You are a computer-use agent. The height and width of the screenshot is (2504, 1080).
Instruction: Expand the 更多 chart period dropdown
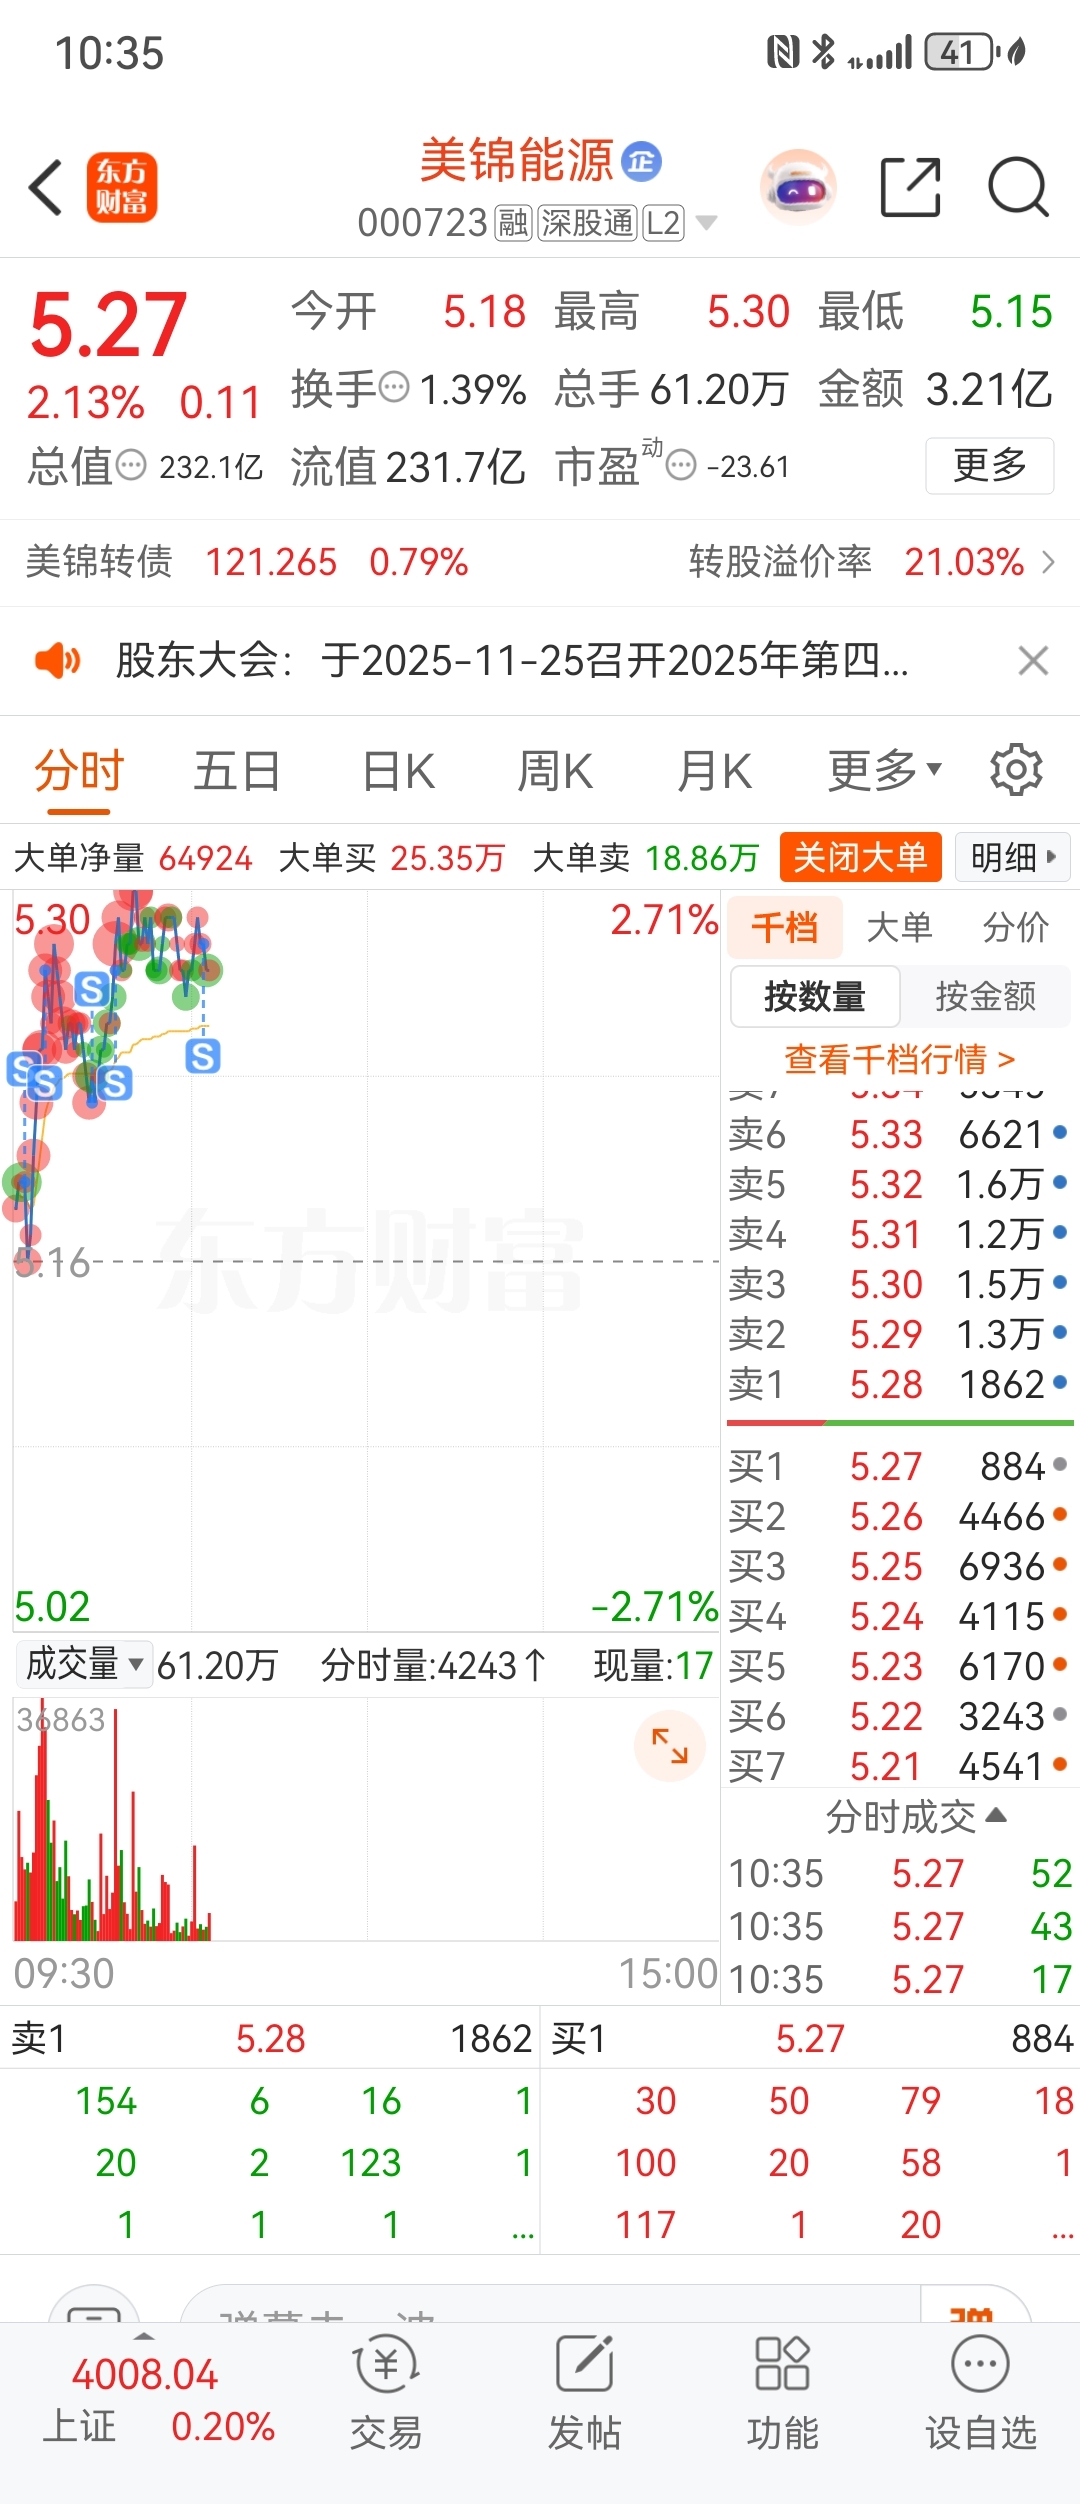click(x=885, y=772)
